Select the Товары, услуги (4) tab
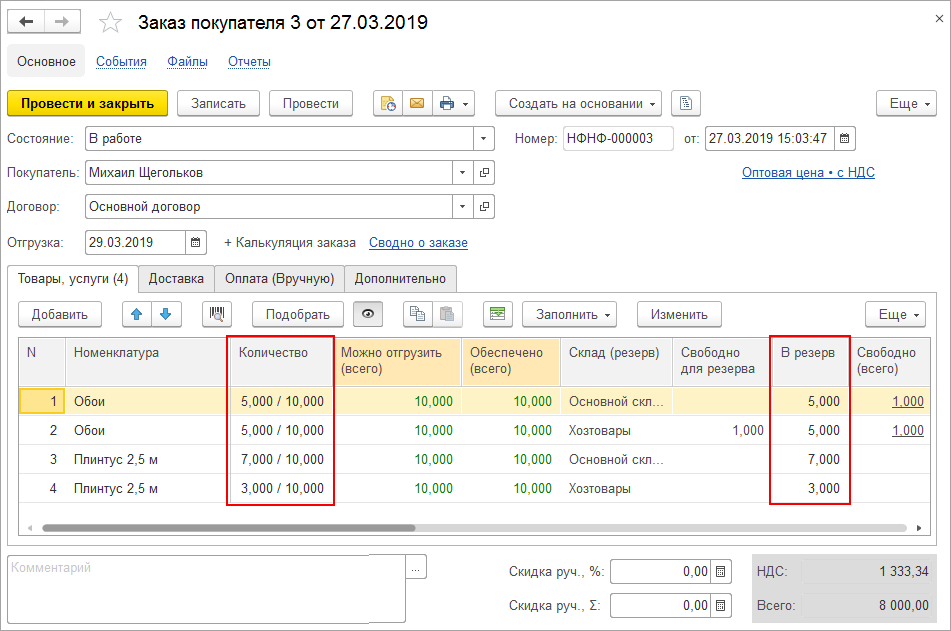Screen dimensions: 951x631 (73, 278)
